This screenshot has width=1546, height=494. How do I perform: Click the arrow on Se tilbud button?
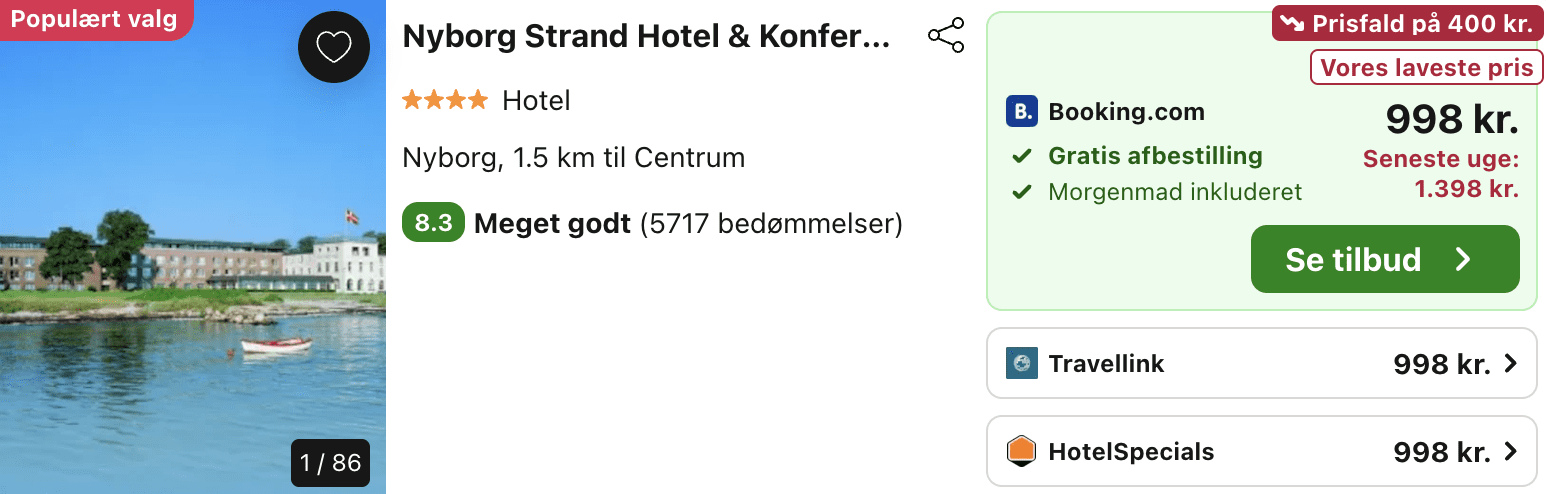click(1463, 260)
